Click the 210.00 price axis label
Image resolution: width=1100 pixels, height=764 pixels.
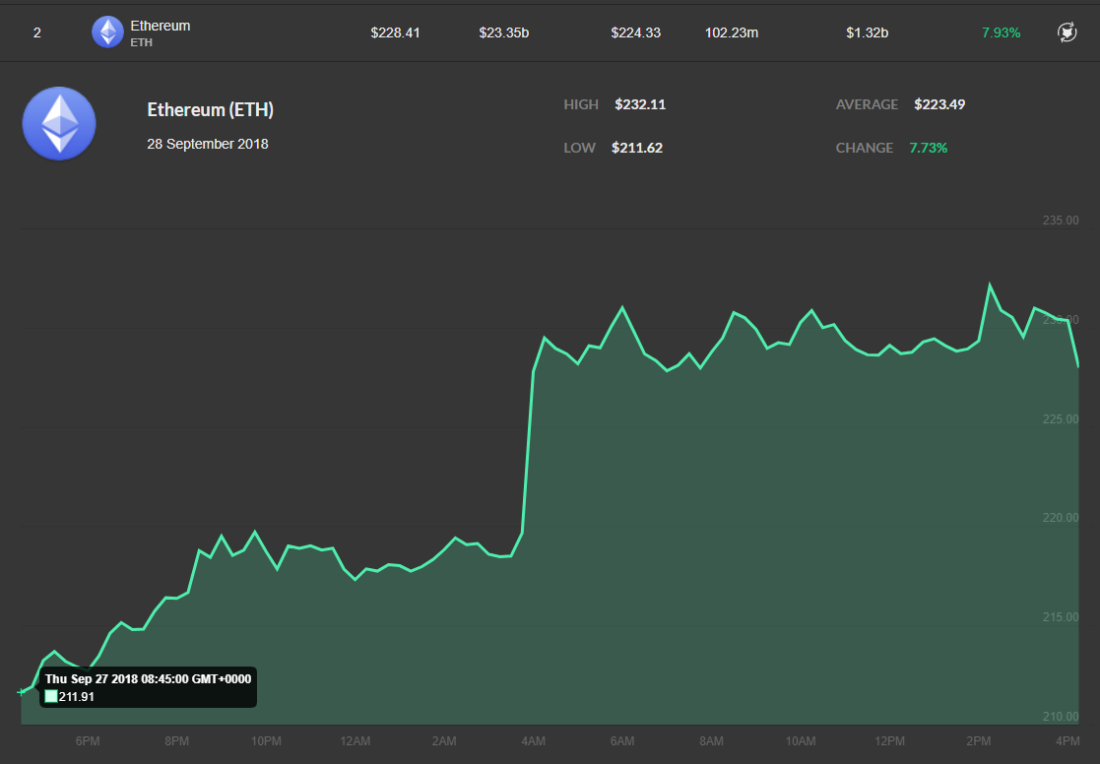coord(1061,717)
